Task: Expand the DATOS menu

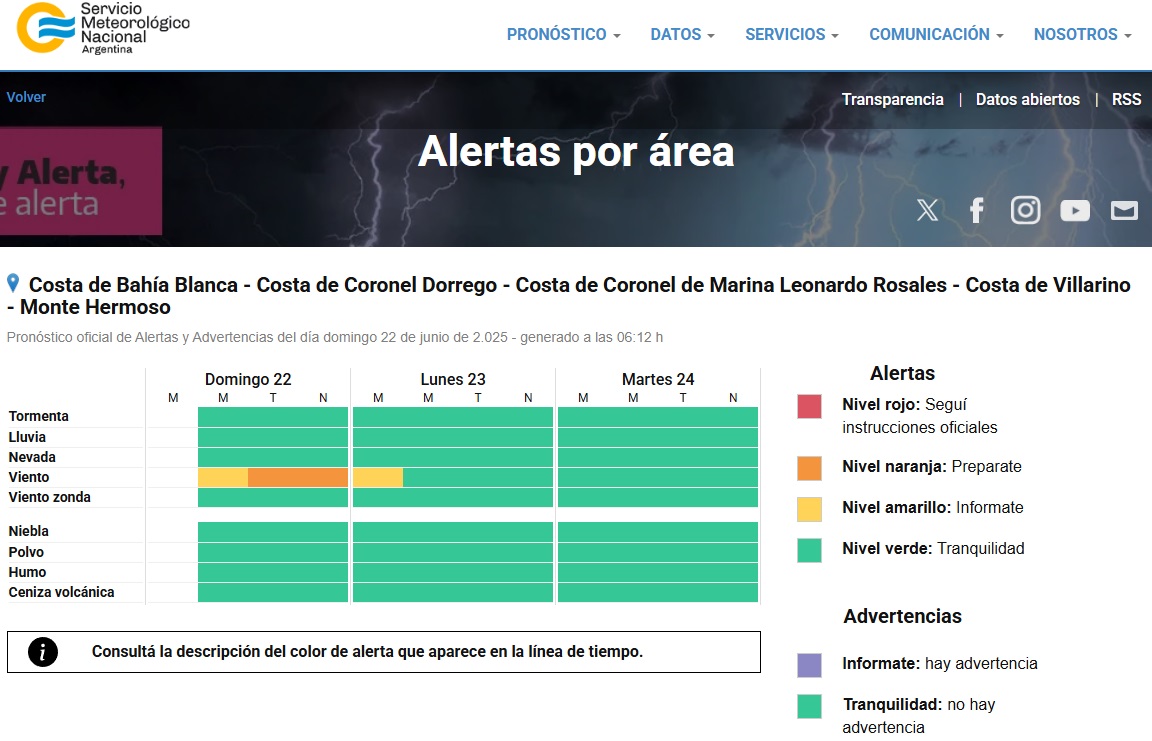Action: tap(683, 35)
